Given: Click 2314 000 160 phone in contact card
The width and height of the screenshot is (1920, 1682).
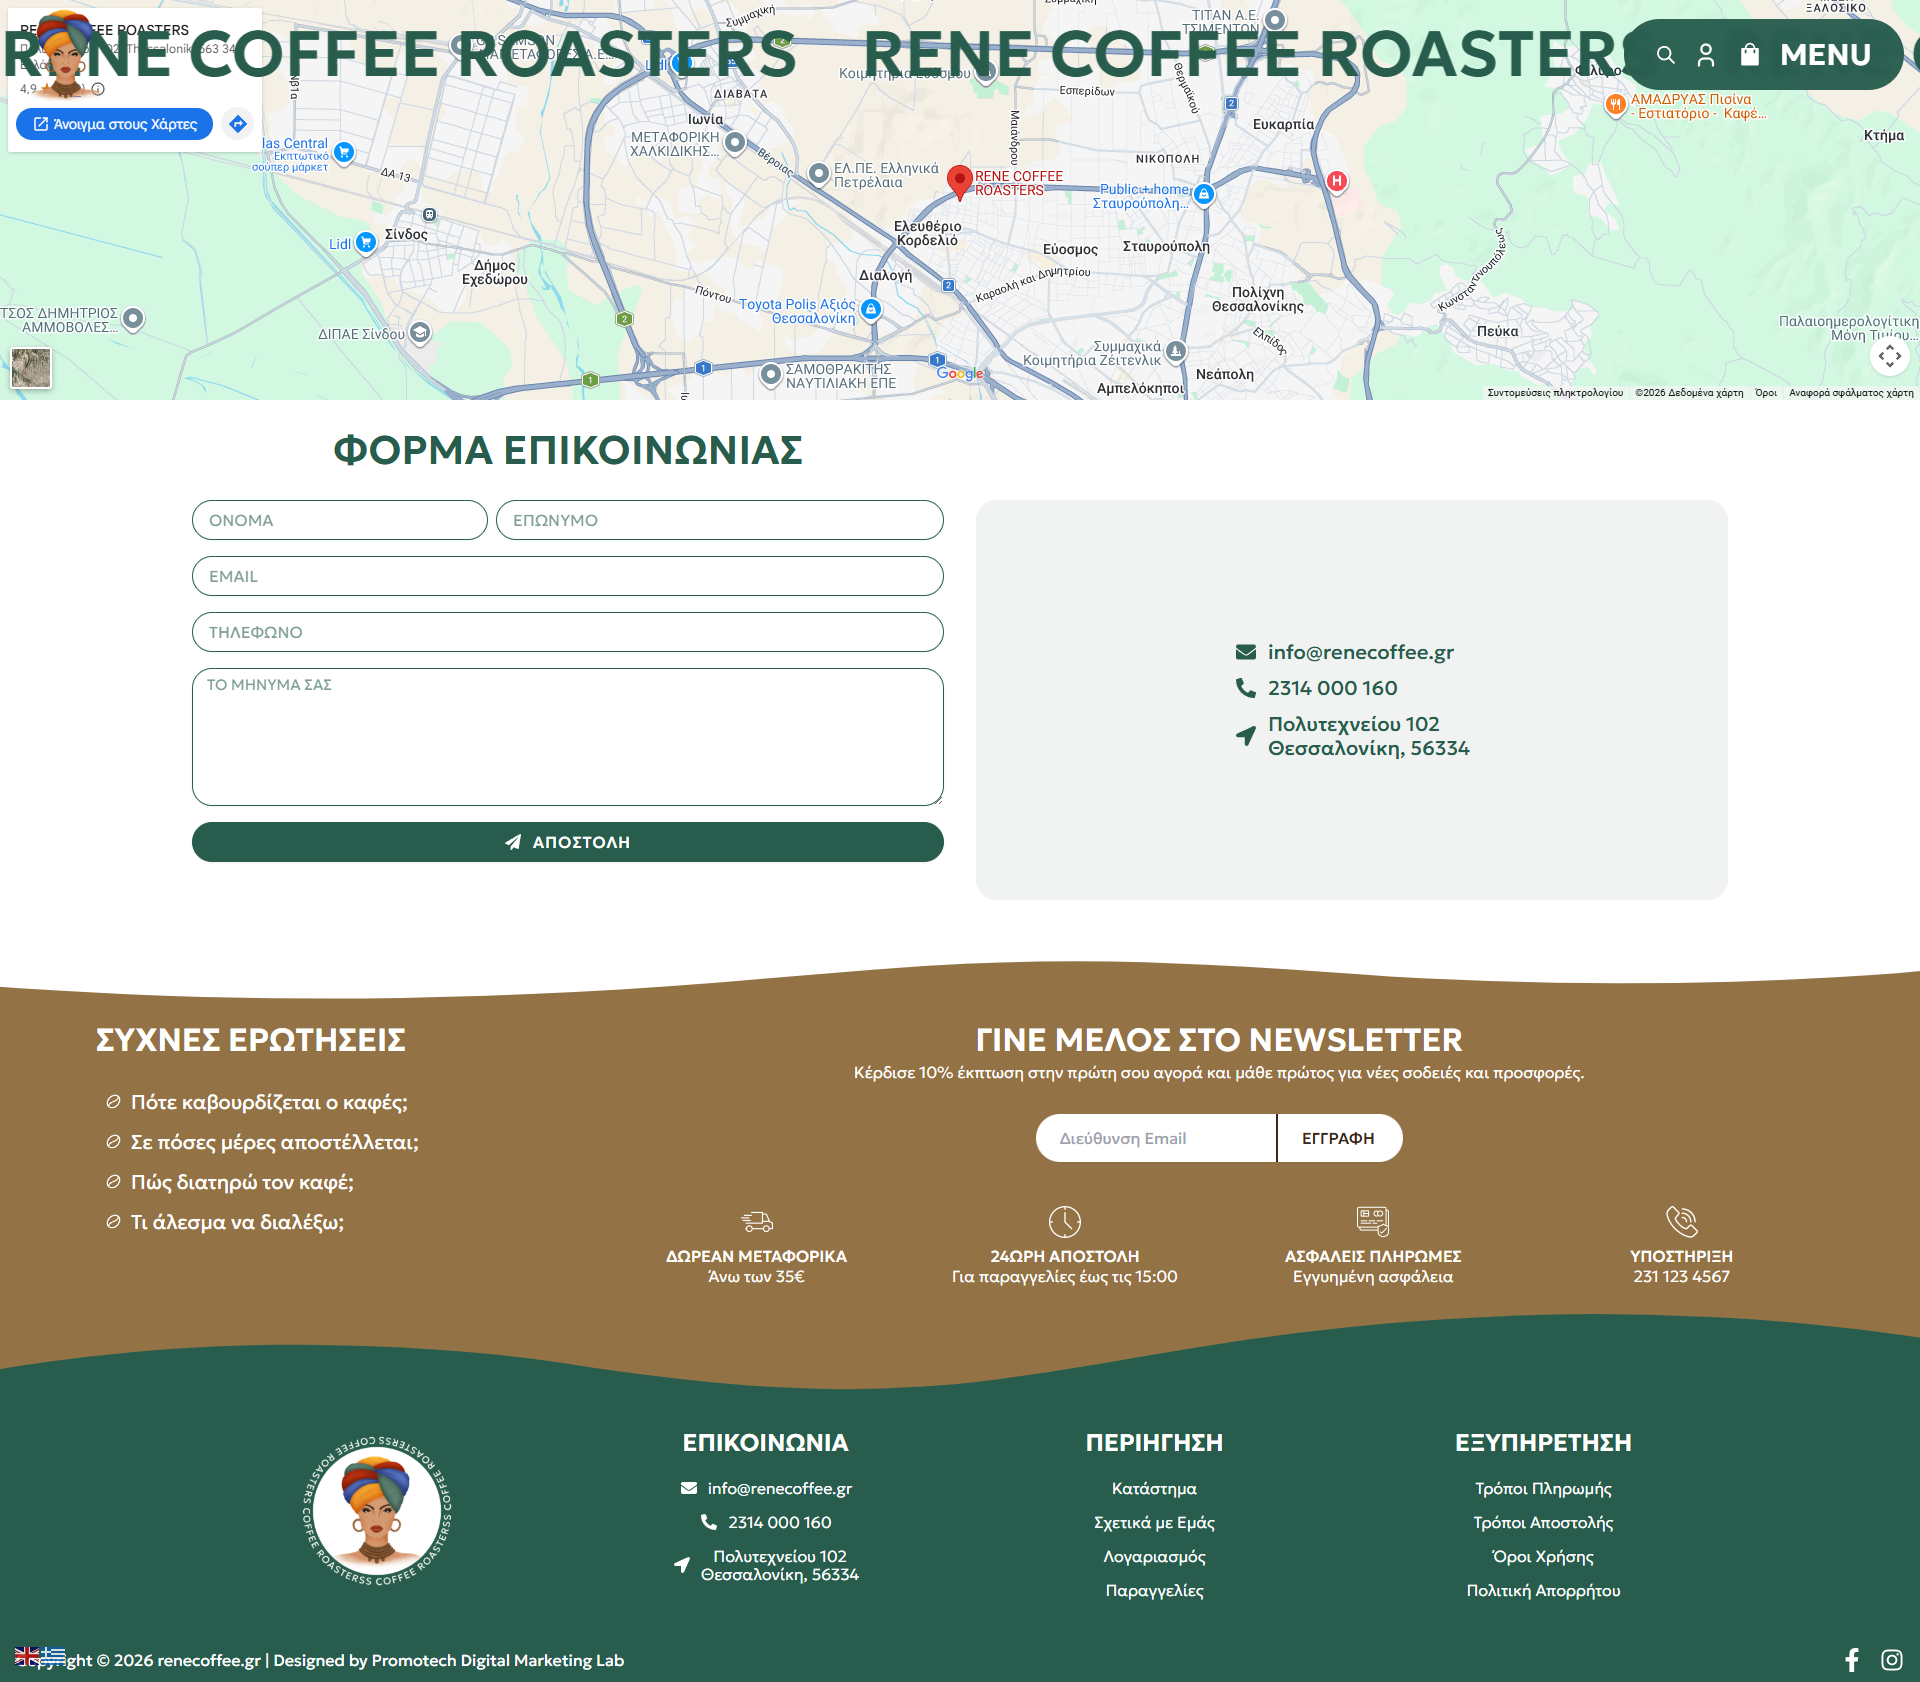Looking at the screenshot, I should (1332, 688).
